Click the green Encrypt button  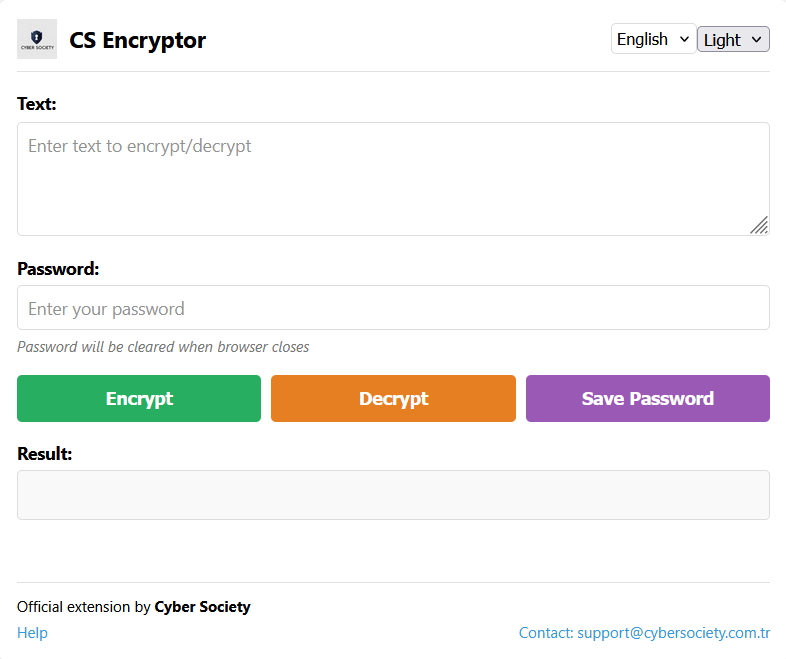[x=139, y=398]
